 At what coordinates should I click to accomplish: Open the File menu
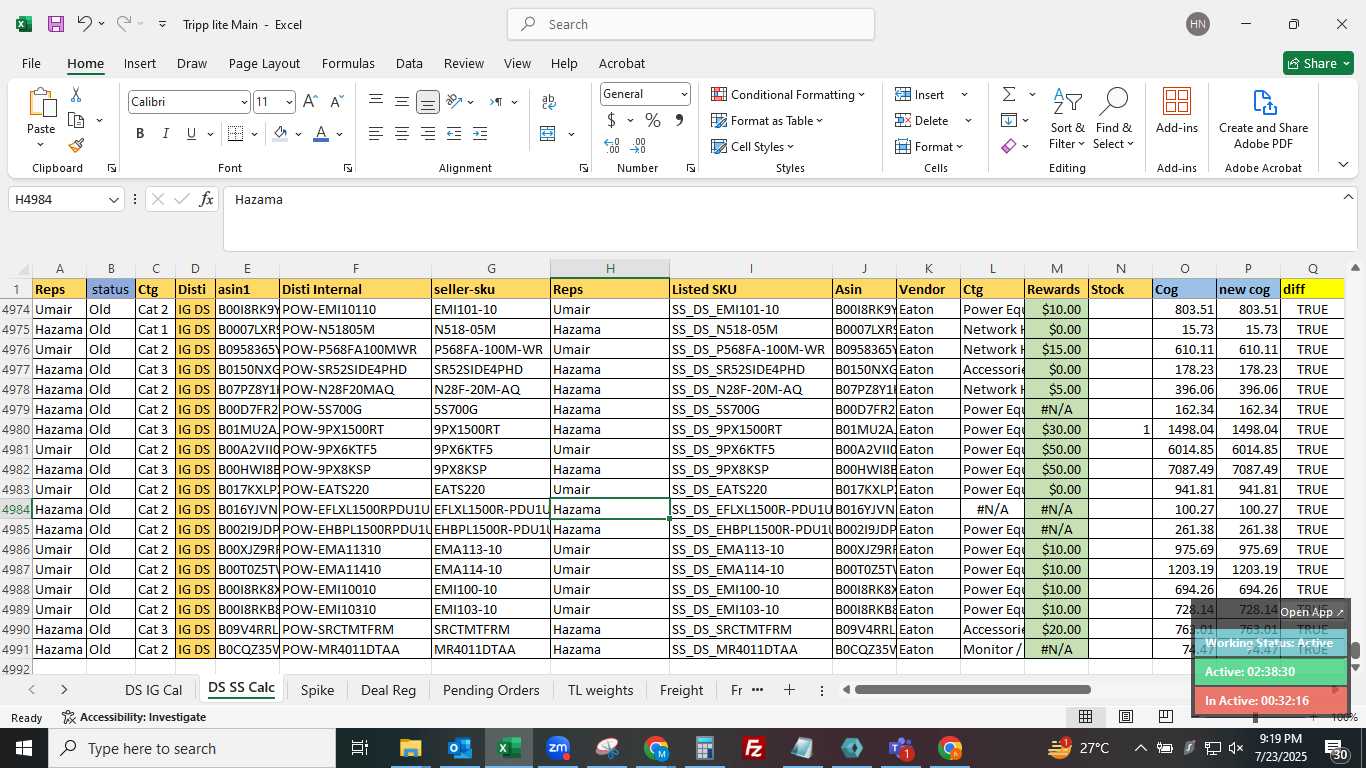31,63
